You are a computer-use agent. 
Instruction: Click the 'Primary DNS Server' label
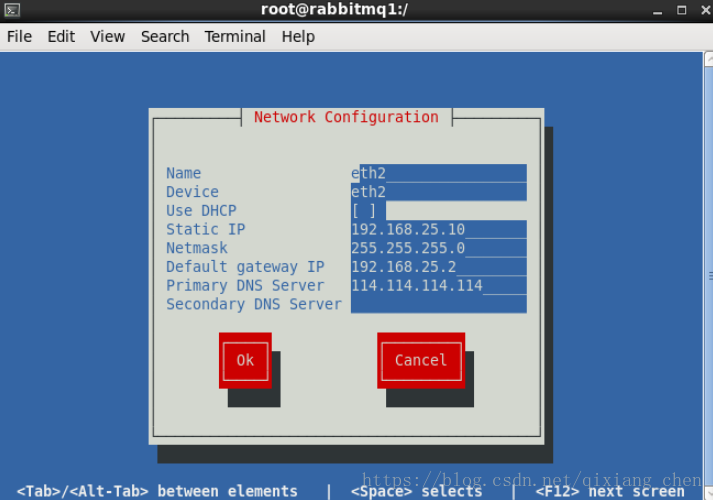pos(245,285)
